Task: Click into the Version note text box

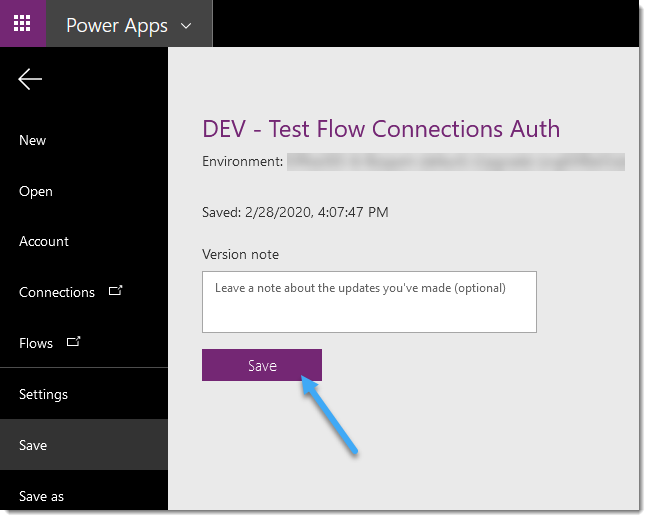Action: pos(369,302)
